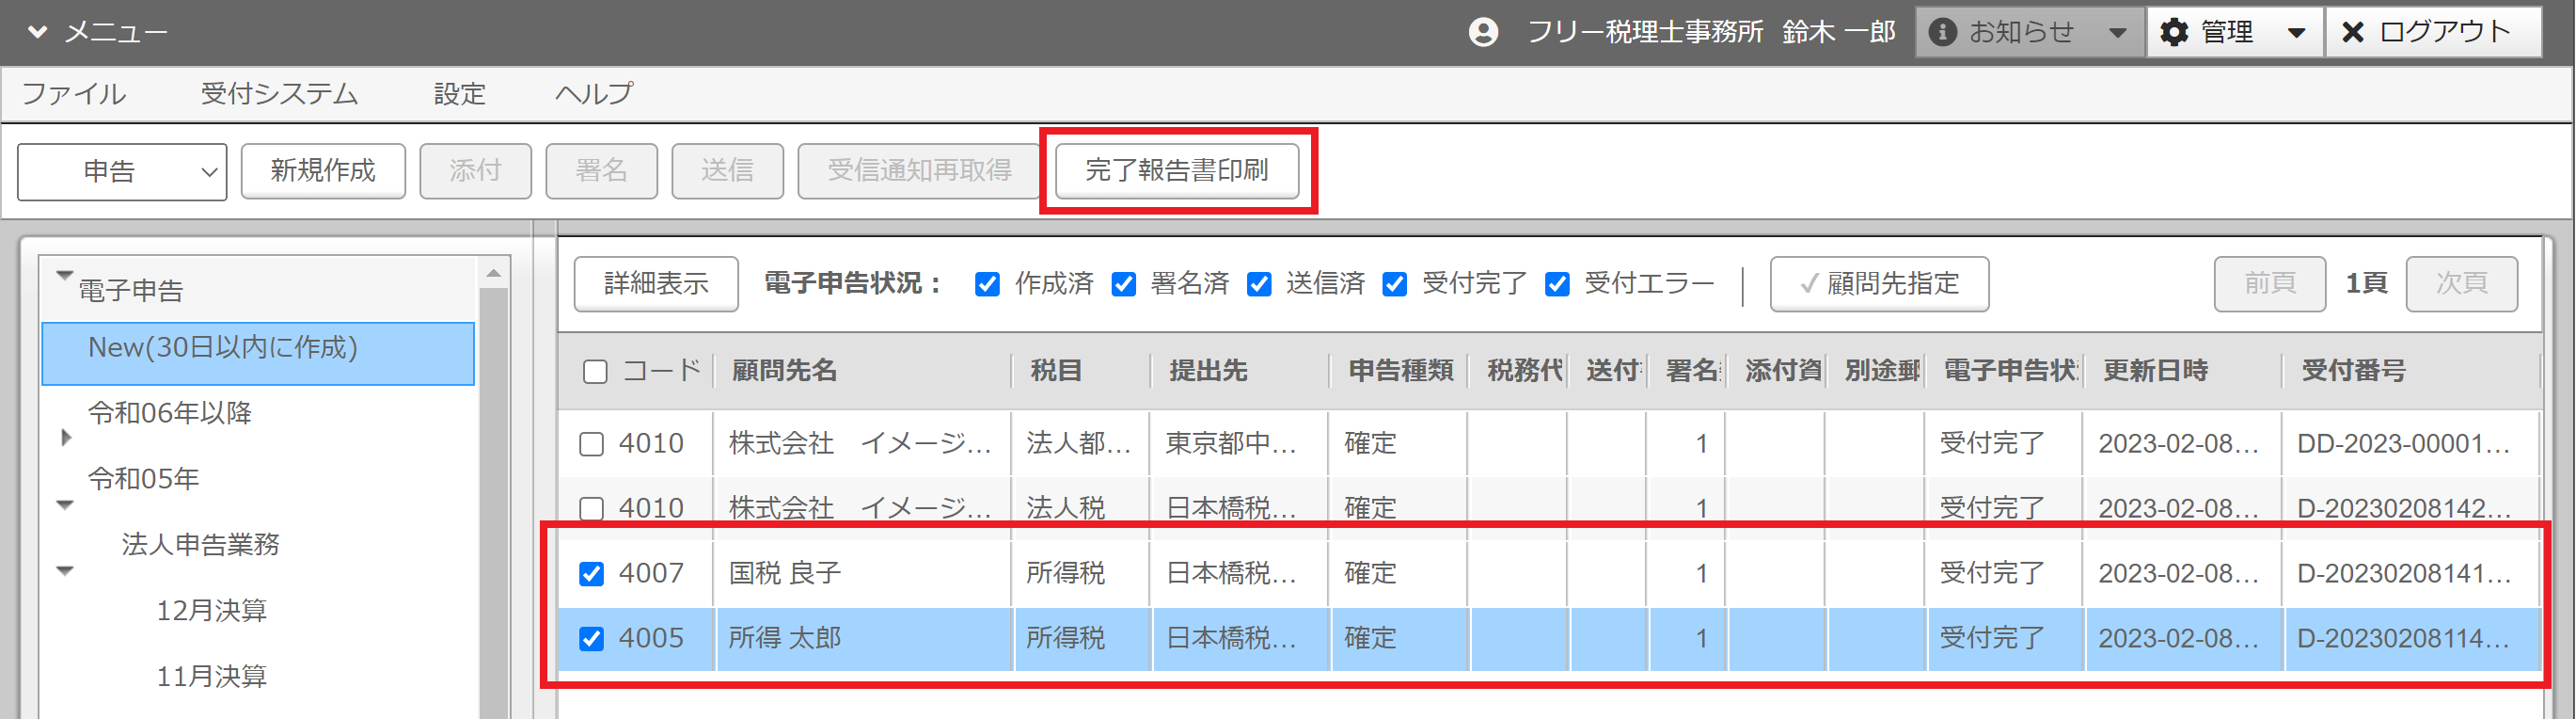Viewport: 2576px width, 719px height.
Task: Toggle the select-all checkbox in コード header
Action: tap(595, 372)
